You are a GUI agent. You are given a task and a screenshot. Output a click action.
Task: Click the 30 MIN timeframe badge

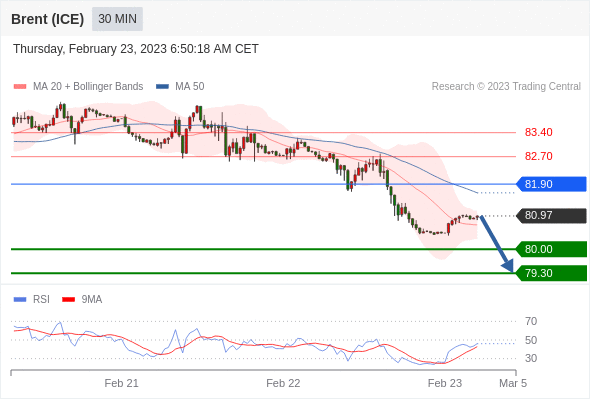(x=117, y=19)
